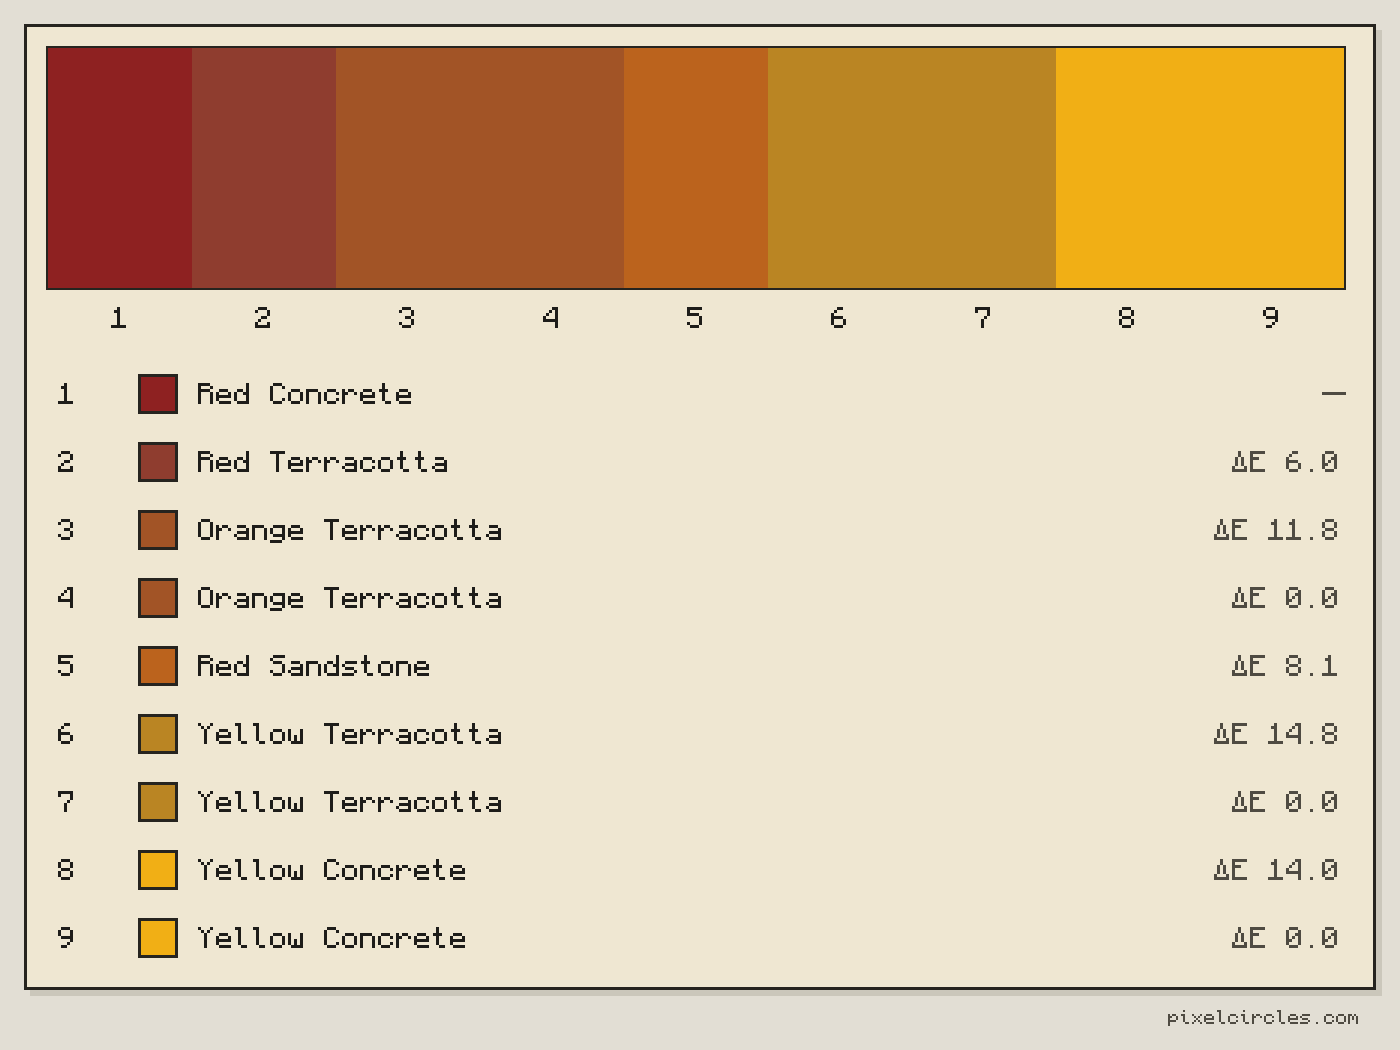Click the number 7 label under the gradient bar

tap(982, 318)
